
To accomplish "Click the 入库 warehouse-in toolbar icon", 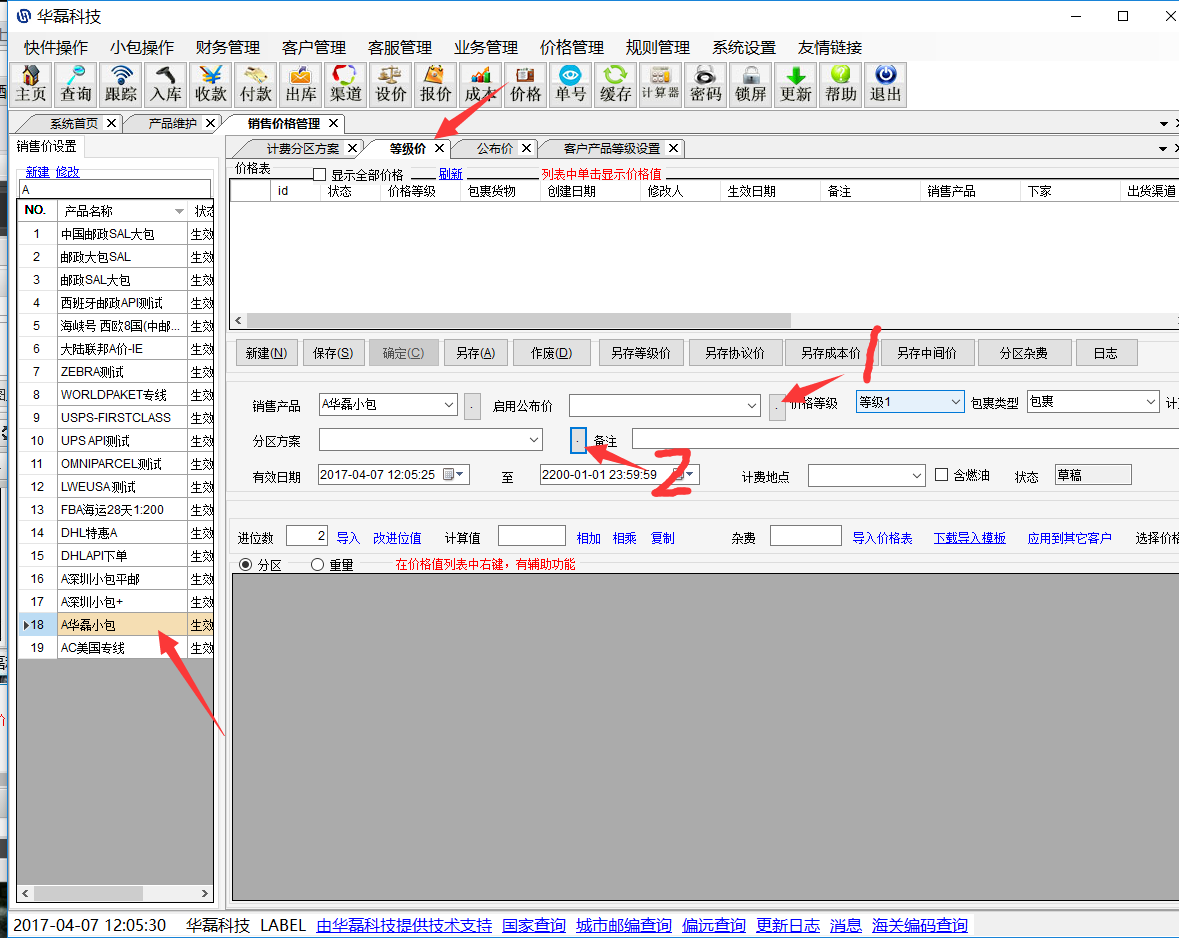I will pos(166,84).
